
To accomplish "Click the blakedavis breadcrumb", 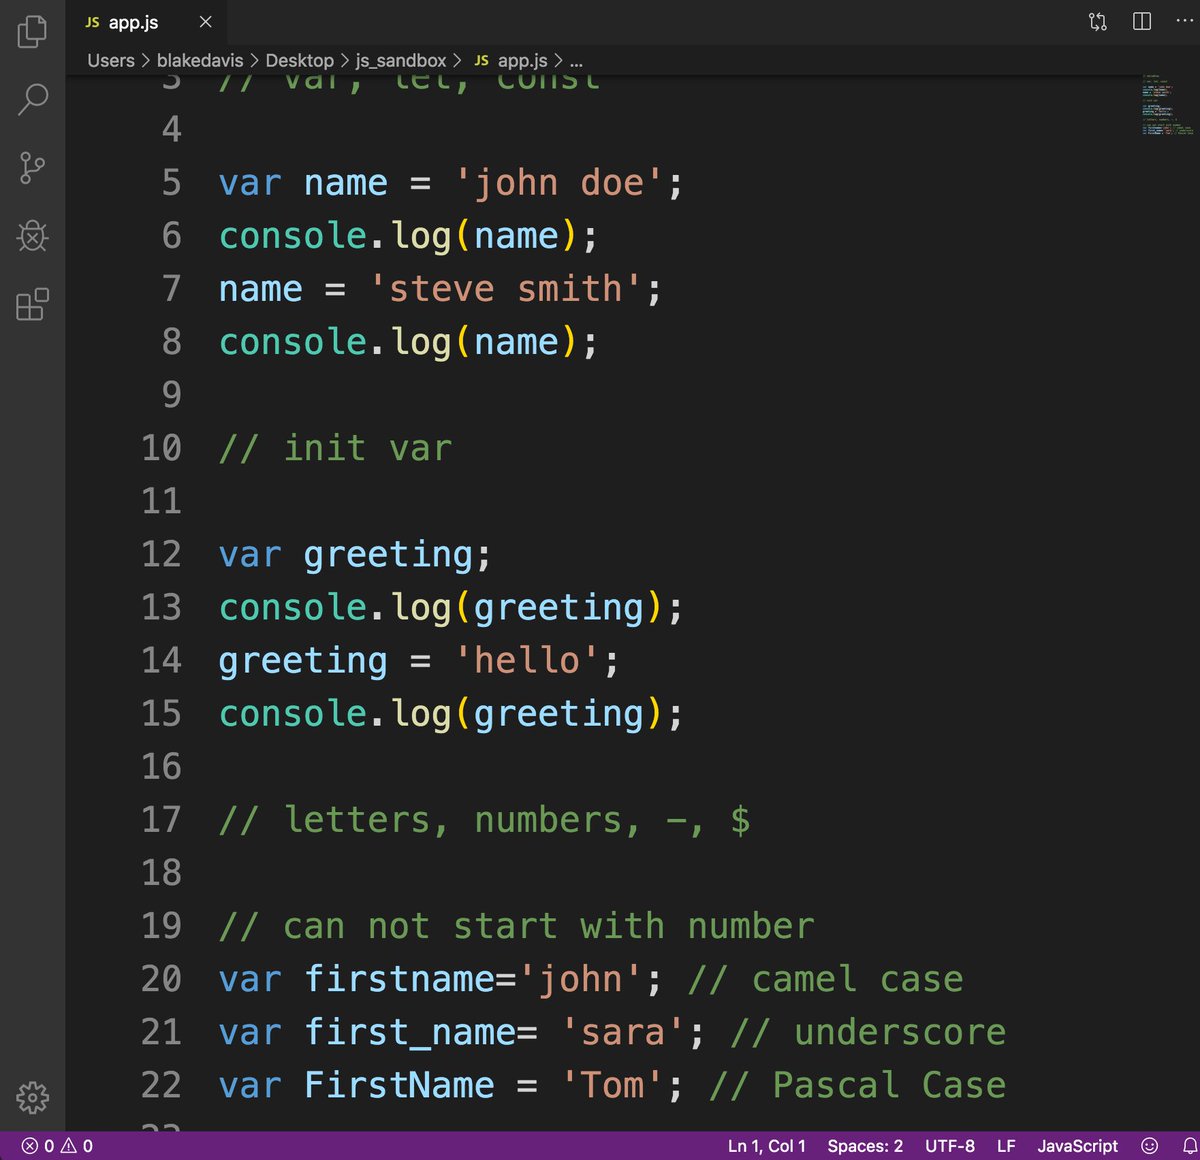I will (x=200, y=60).
